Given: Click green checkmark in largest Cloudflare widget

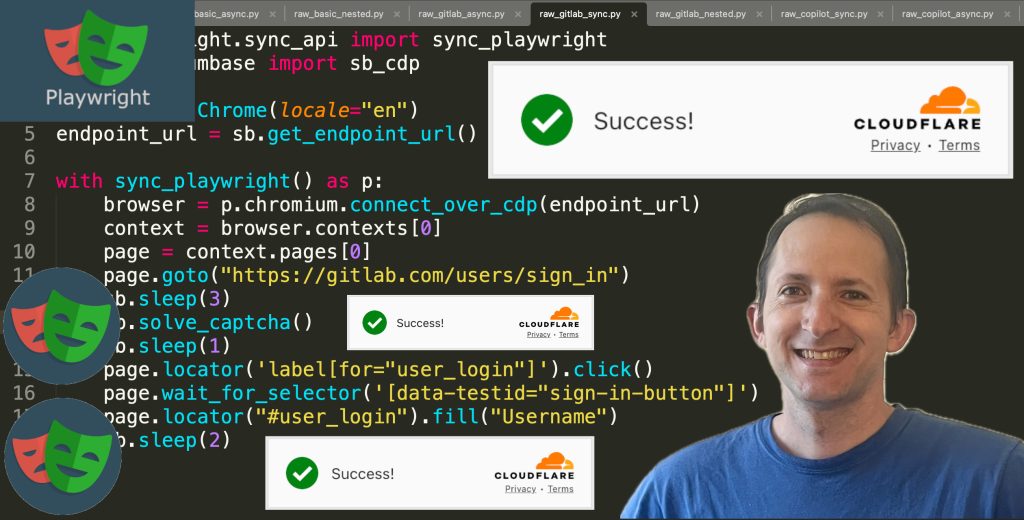Looking at the screenshot, I should coord(547,120).
